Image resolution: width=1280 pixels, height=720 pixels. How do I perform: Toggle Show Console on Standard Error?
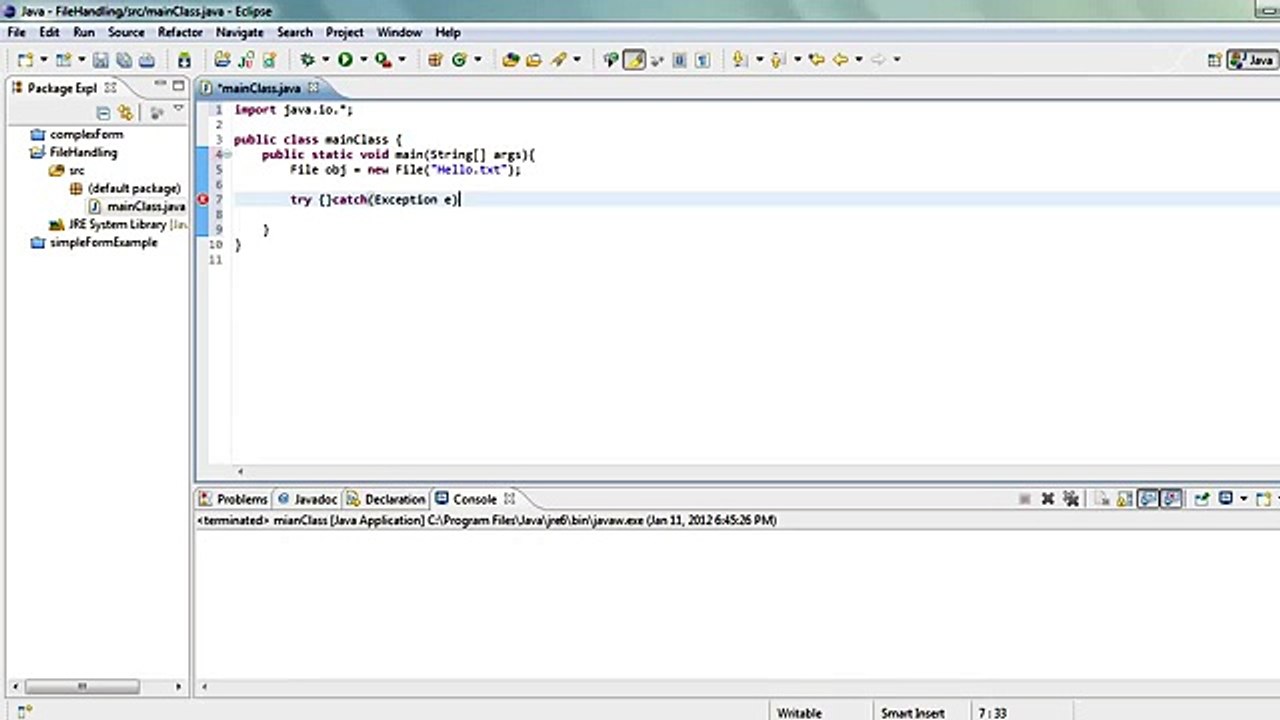coord(1171,498)
